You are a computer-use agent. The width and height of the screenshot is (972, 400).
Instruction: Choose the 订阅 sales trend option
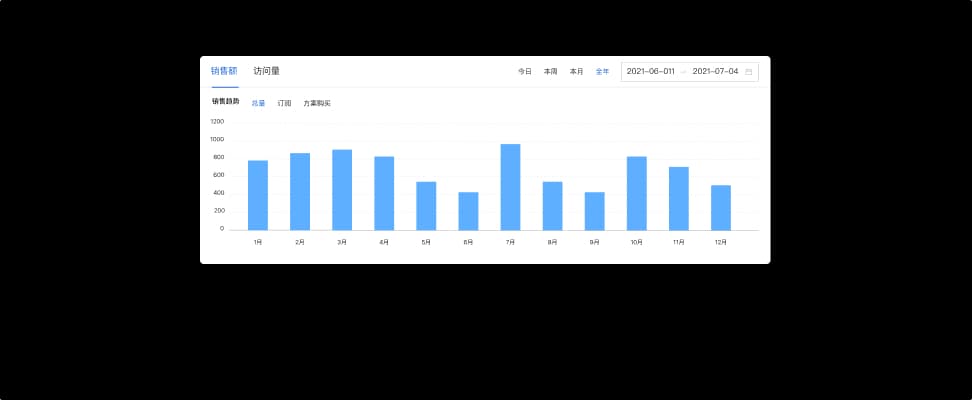284,103
